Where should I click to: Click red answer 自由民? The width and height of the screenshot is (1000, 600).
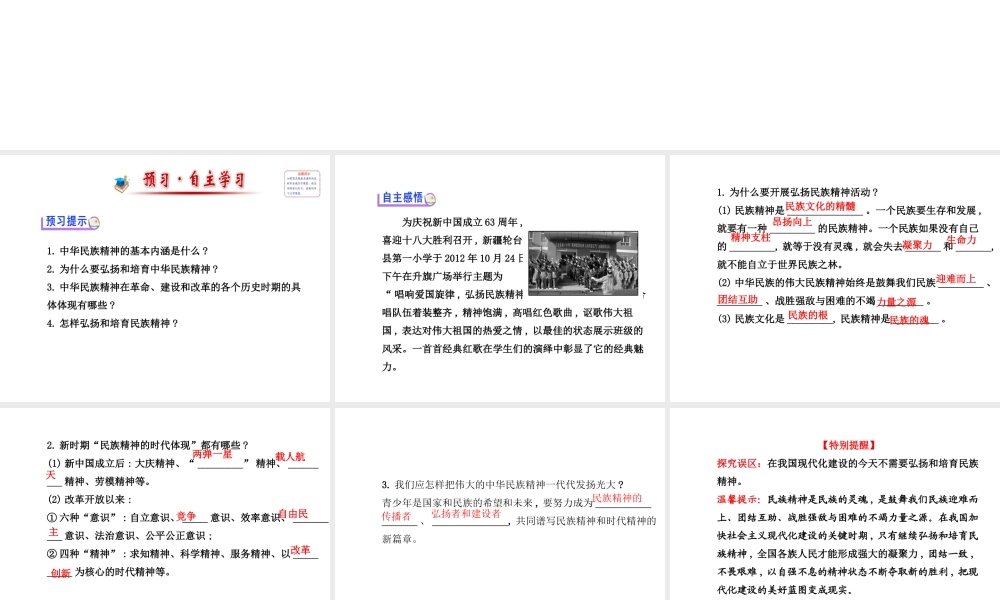click(x=293, y=513)
